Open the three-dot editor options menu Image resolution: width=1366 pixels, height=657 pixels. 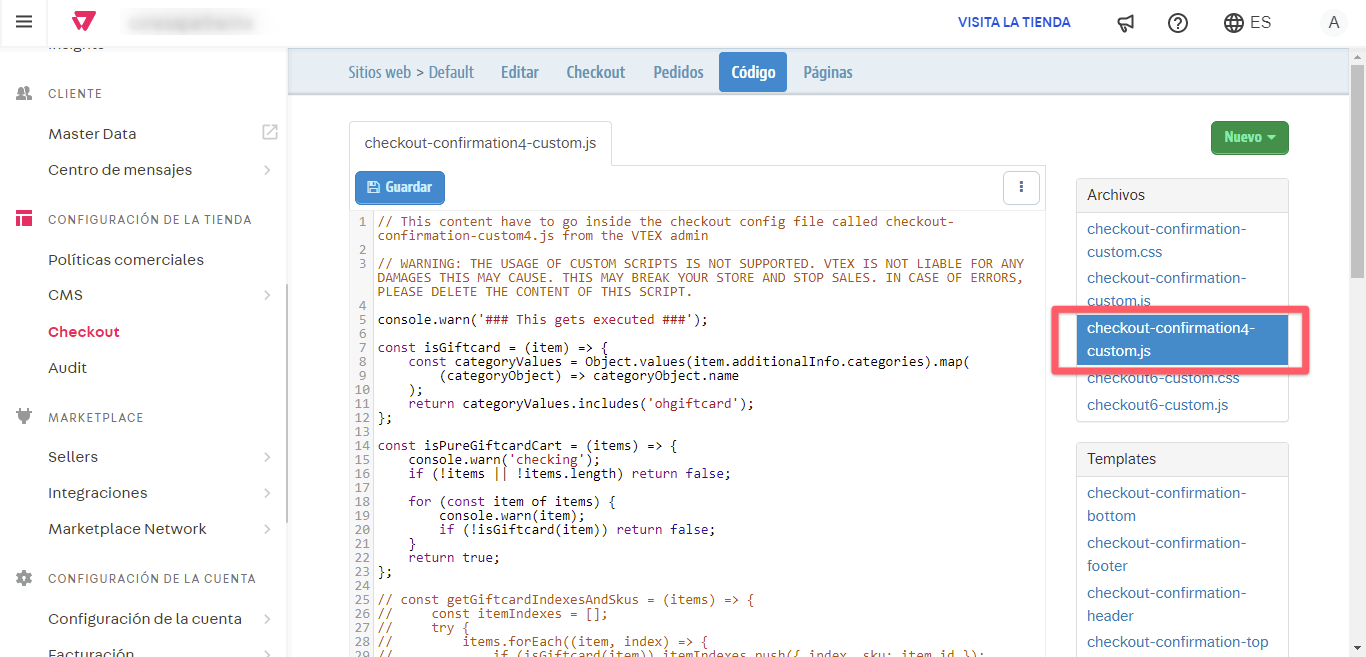pyautogui.click(x=1021, y=187)
